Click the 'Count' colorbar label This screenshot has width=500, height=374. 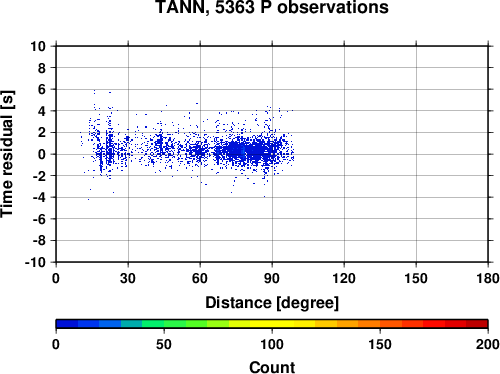272,367
